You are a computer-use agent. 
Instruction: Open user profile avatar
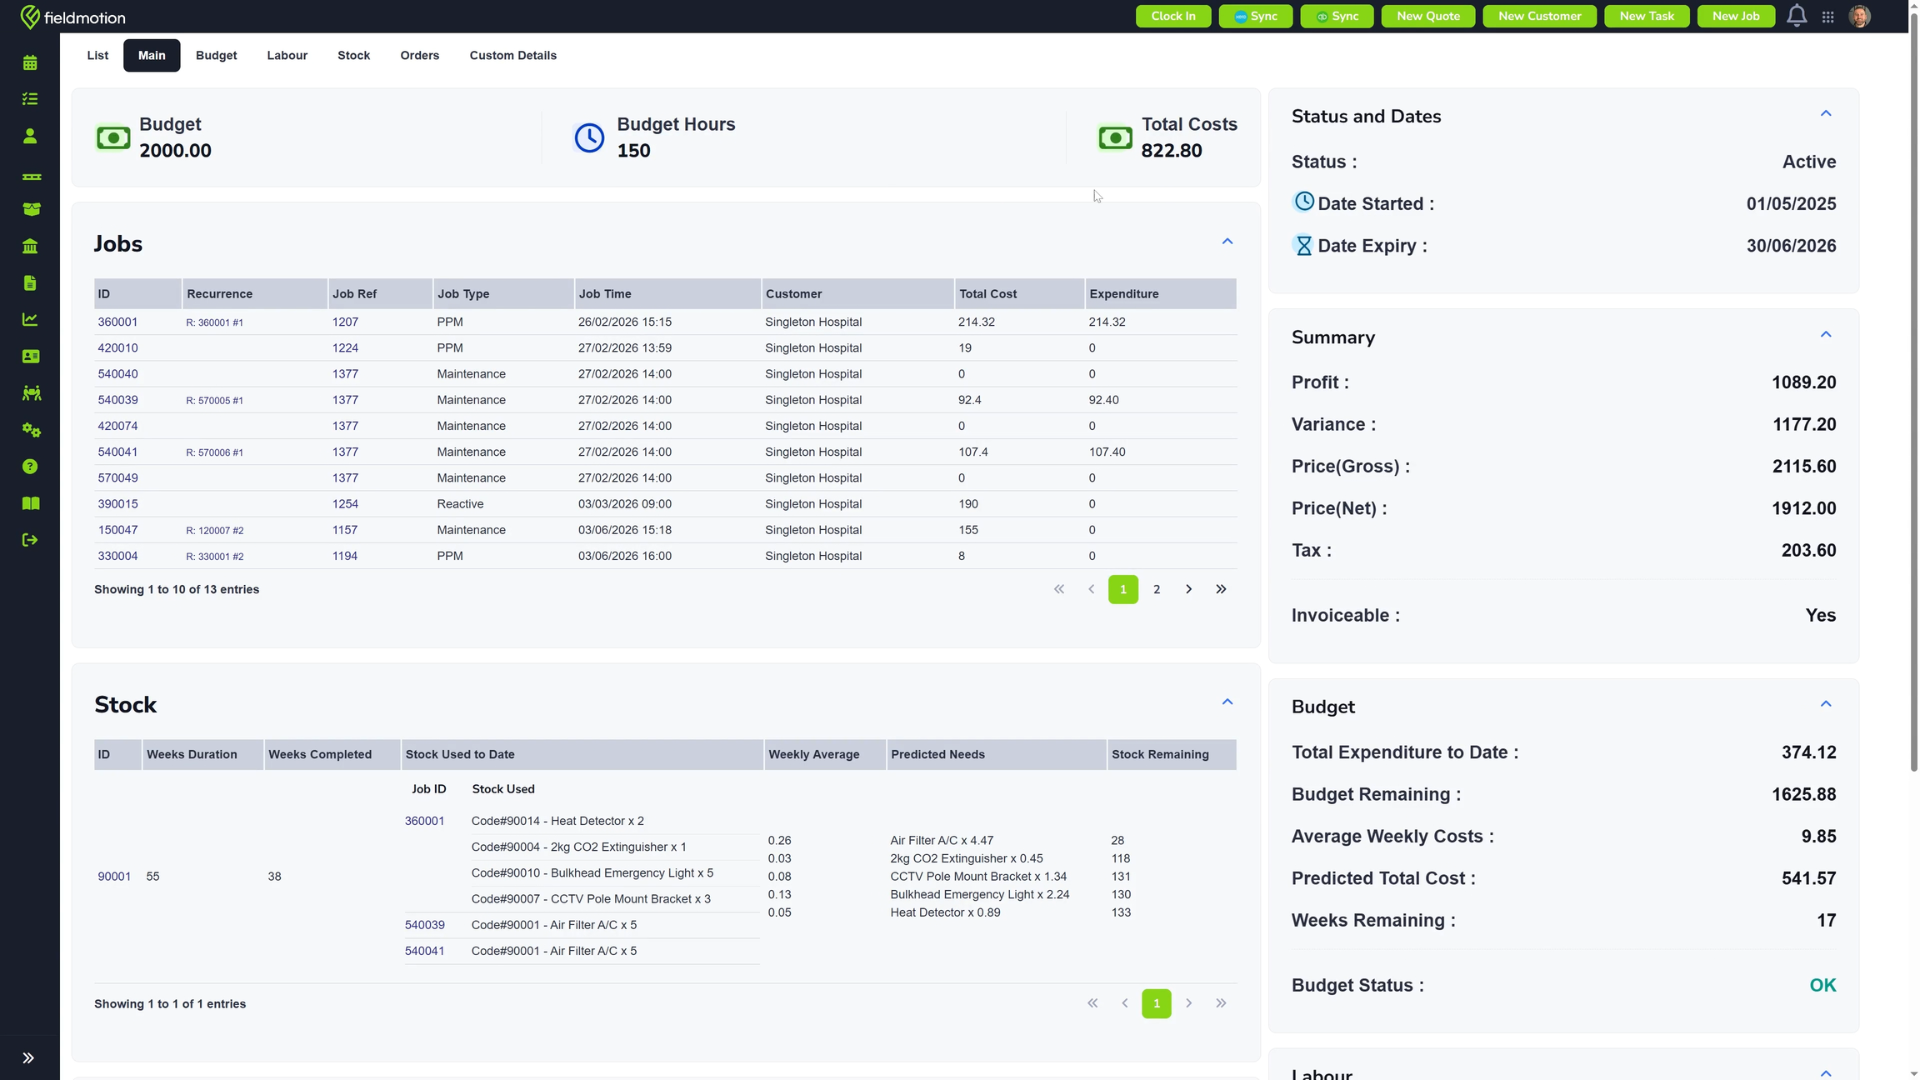point(1860,16)
